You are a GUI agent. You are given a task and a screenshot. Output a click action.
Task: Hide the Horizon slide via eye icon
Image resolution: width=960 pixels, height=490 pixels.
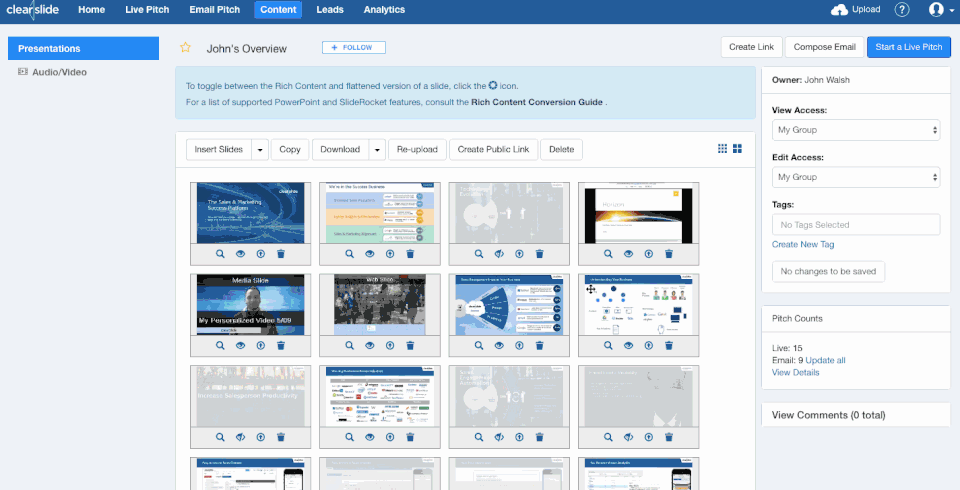(628, 254)
